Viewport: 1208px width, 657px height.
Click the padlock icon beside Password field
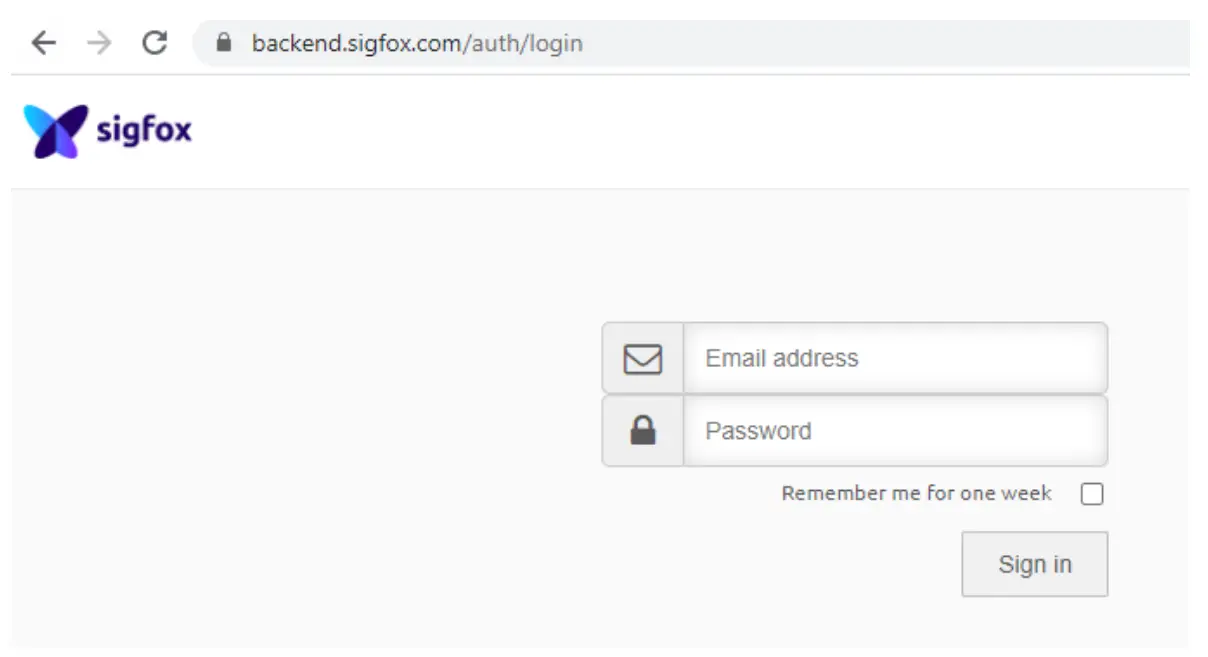point(643,431)
